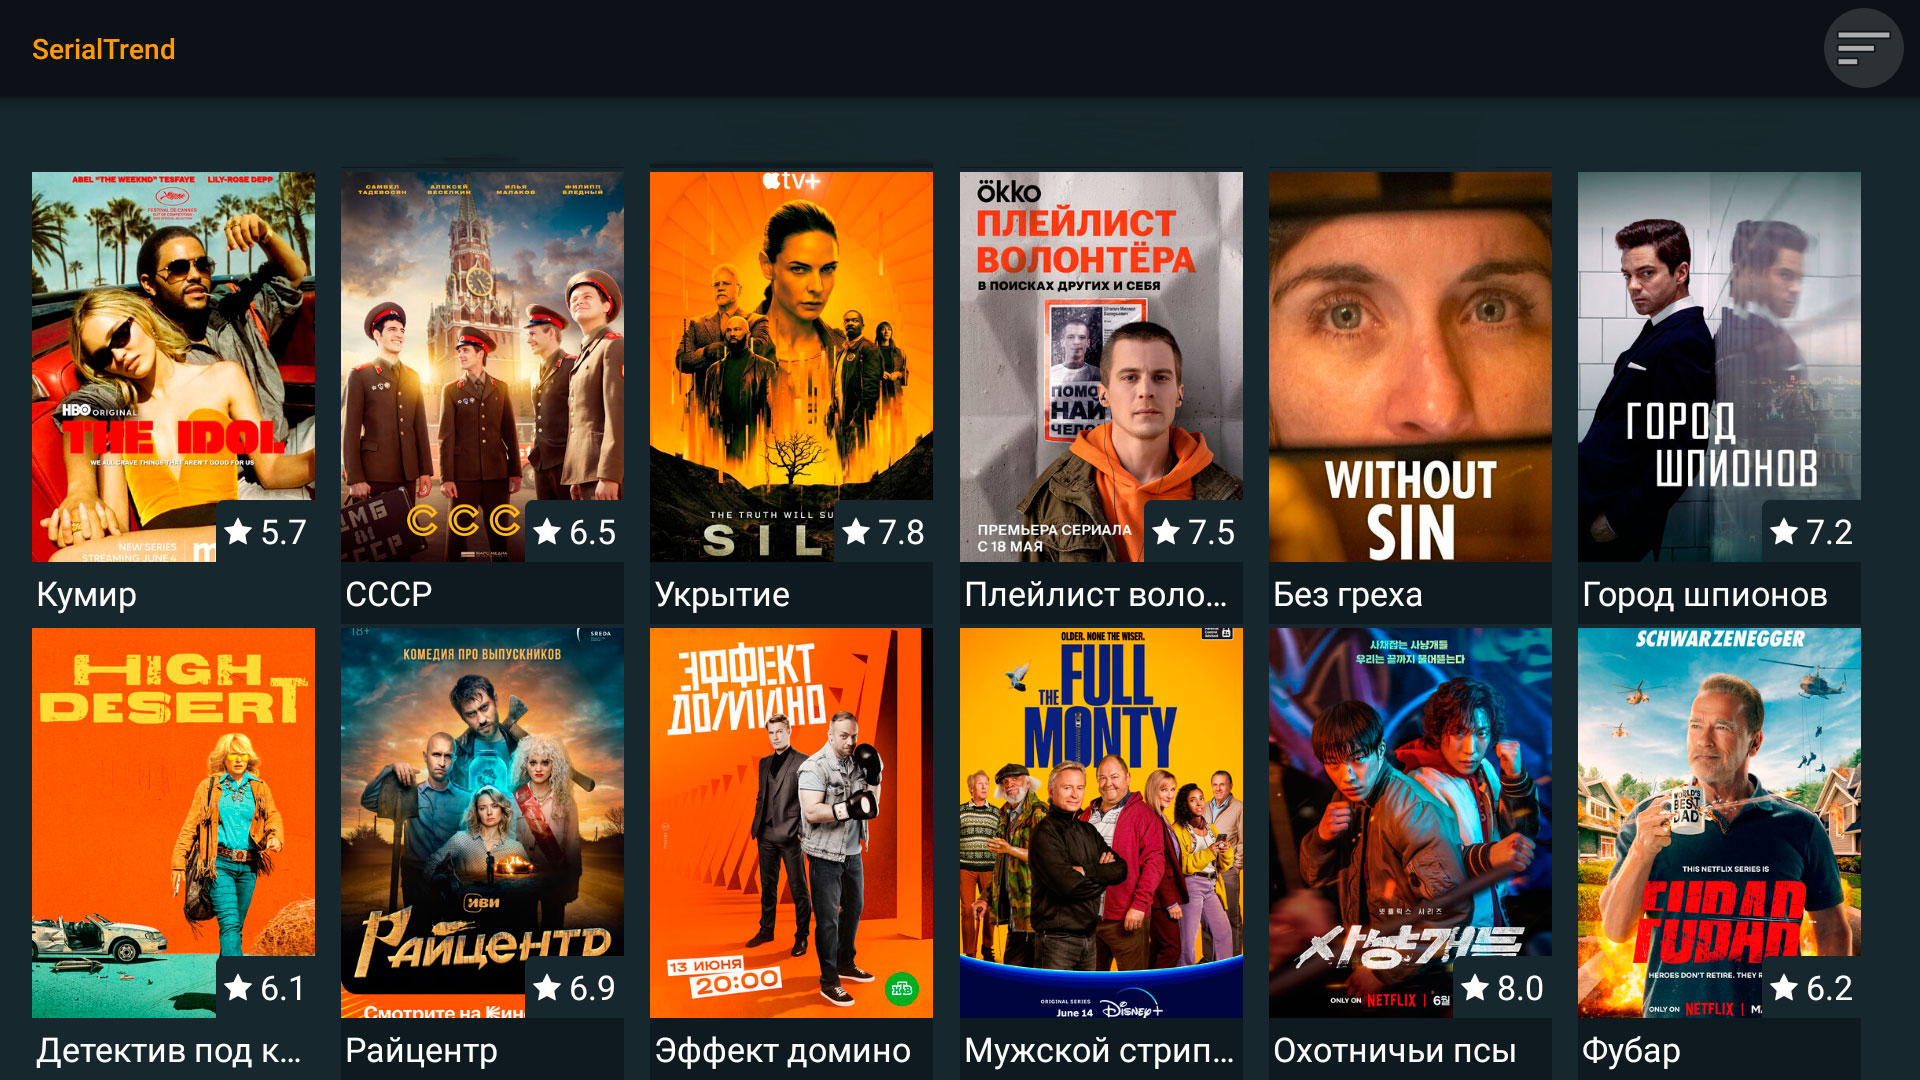Screen dimensions: 1920x1080
Task: Open the Without Sin poster
Action: point(1410,366)
